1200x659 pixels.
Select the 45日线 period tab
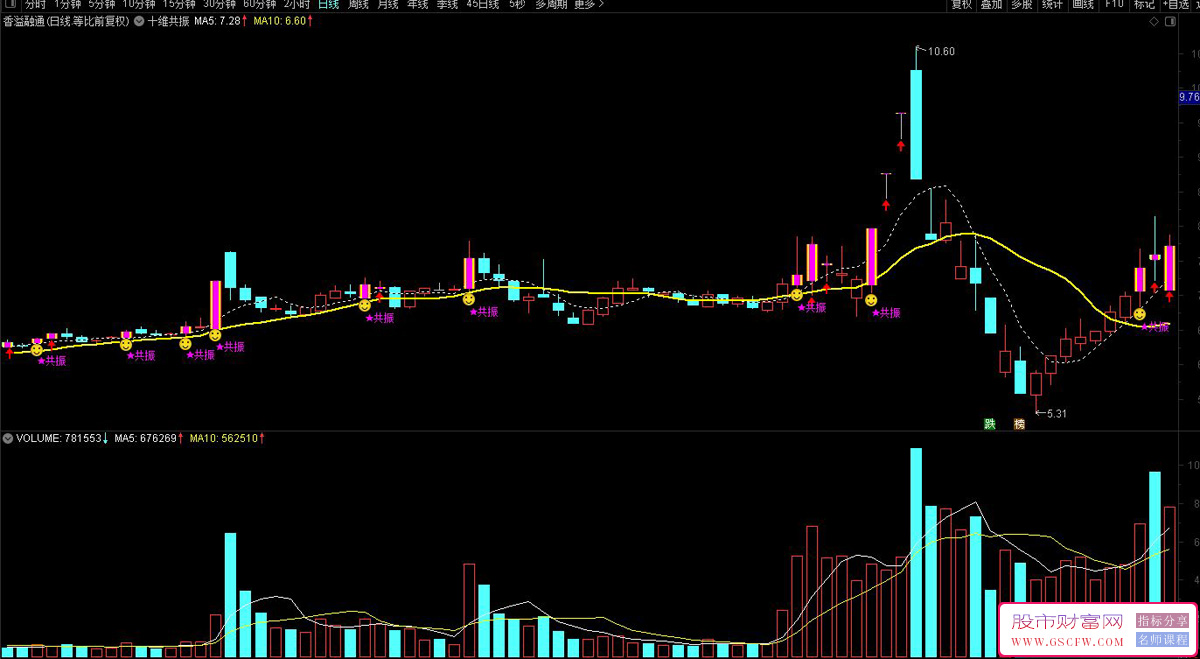point(482,4)
